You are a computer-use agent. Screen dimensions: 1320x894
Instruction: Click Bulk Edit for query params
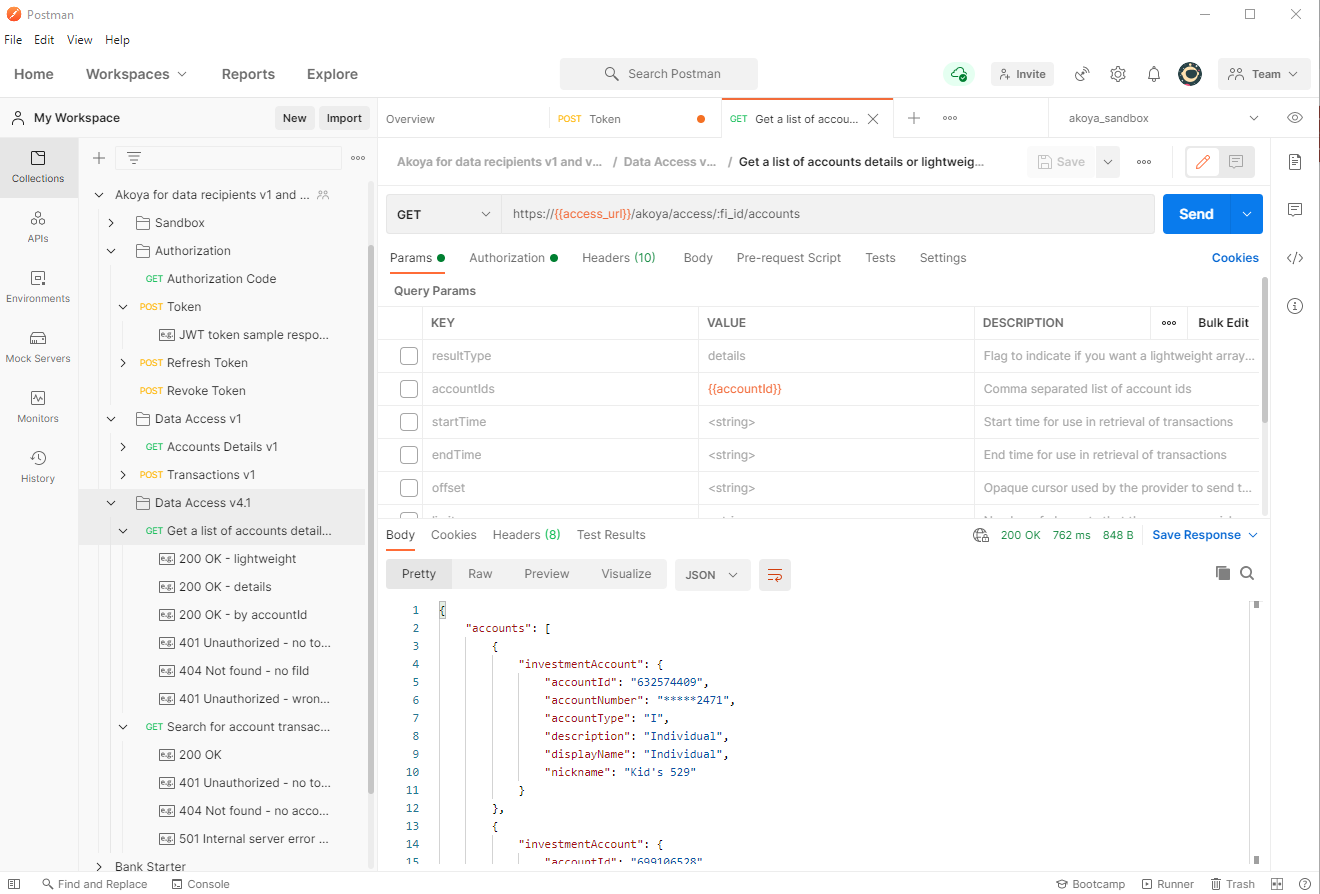[1223, 323]
